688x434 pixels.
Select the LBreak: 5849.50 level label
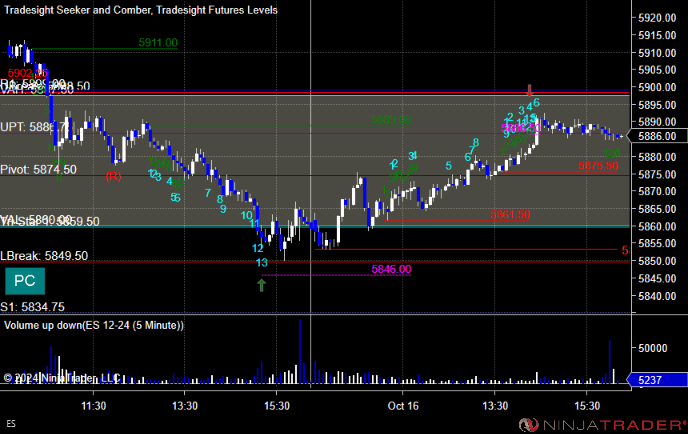(44, 256)
